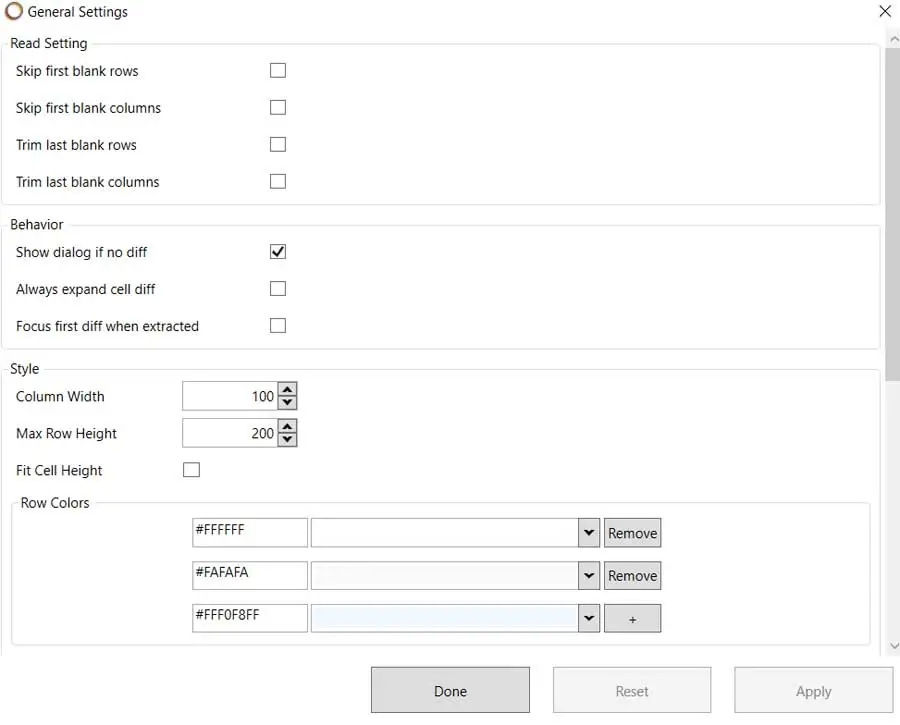Add a new row color with plus
The height and width of the screenshot is (725, 900).
632,619
